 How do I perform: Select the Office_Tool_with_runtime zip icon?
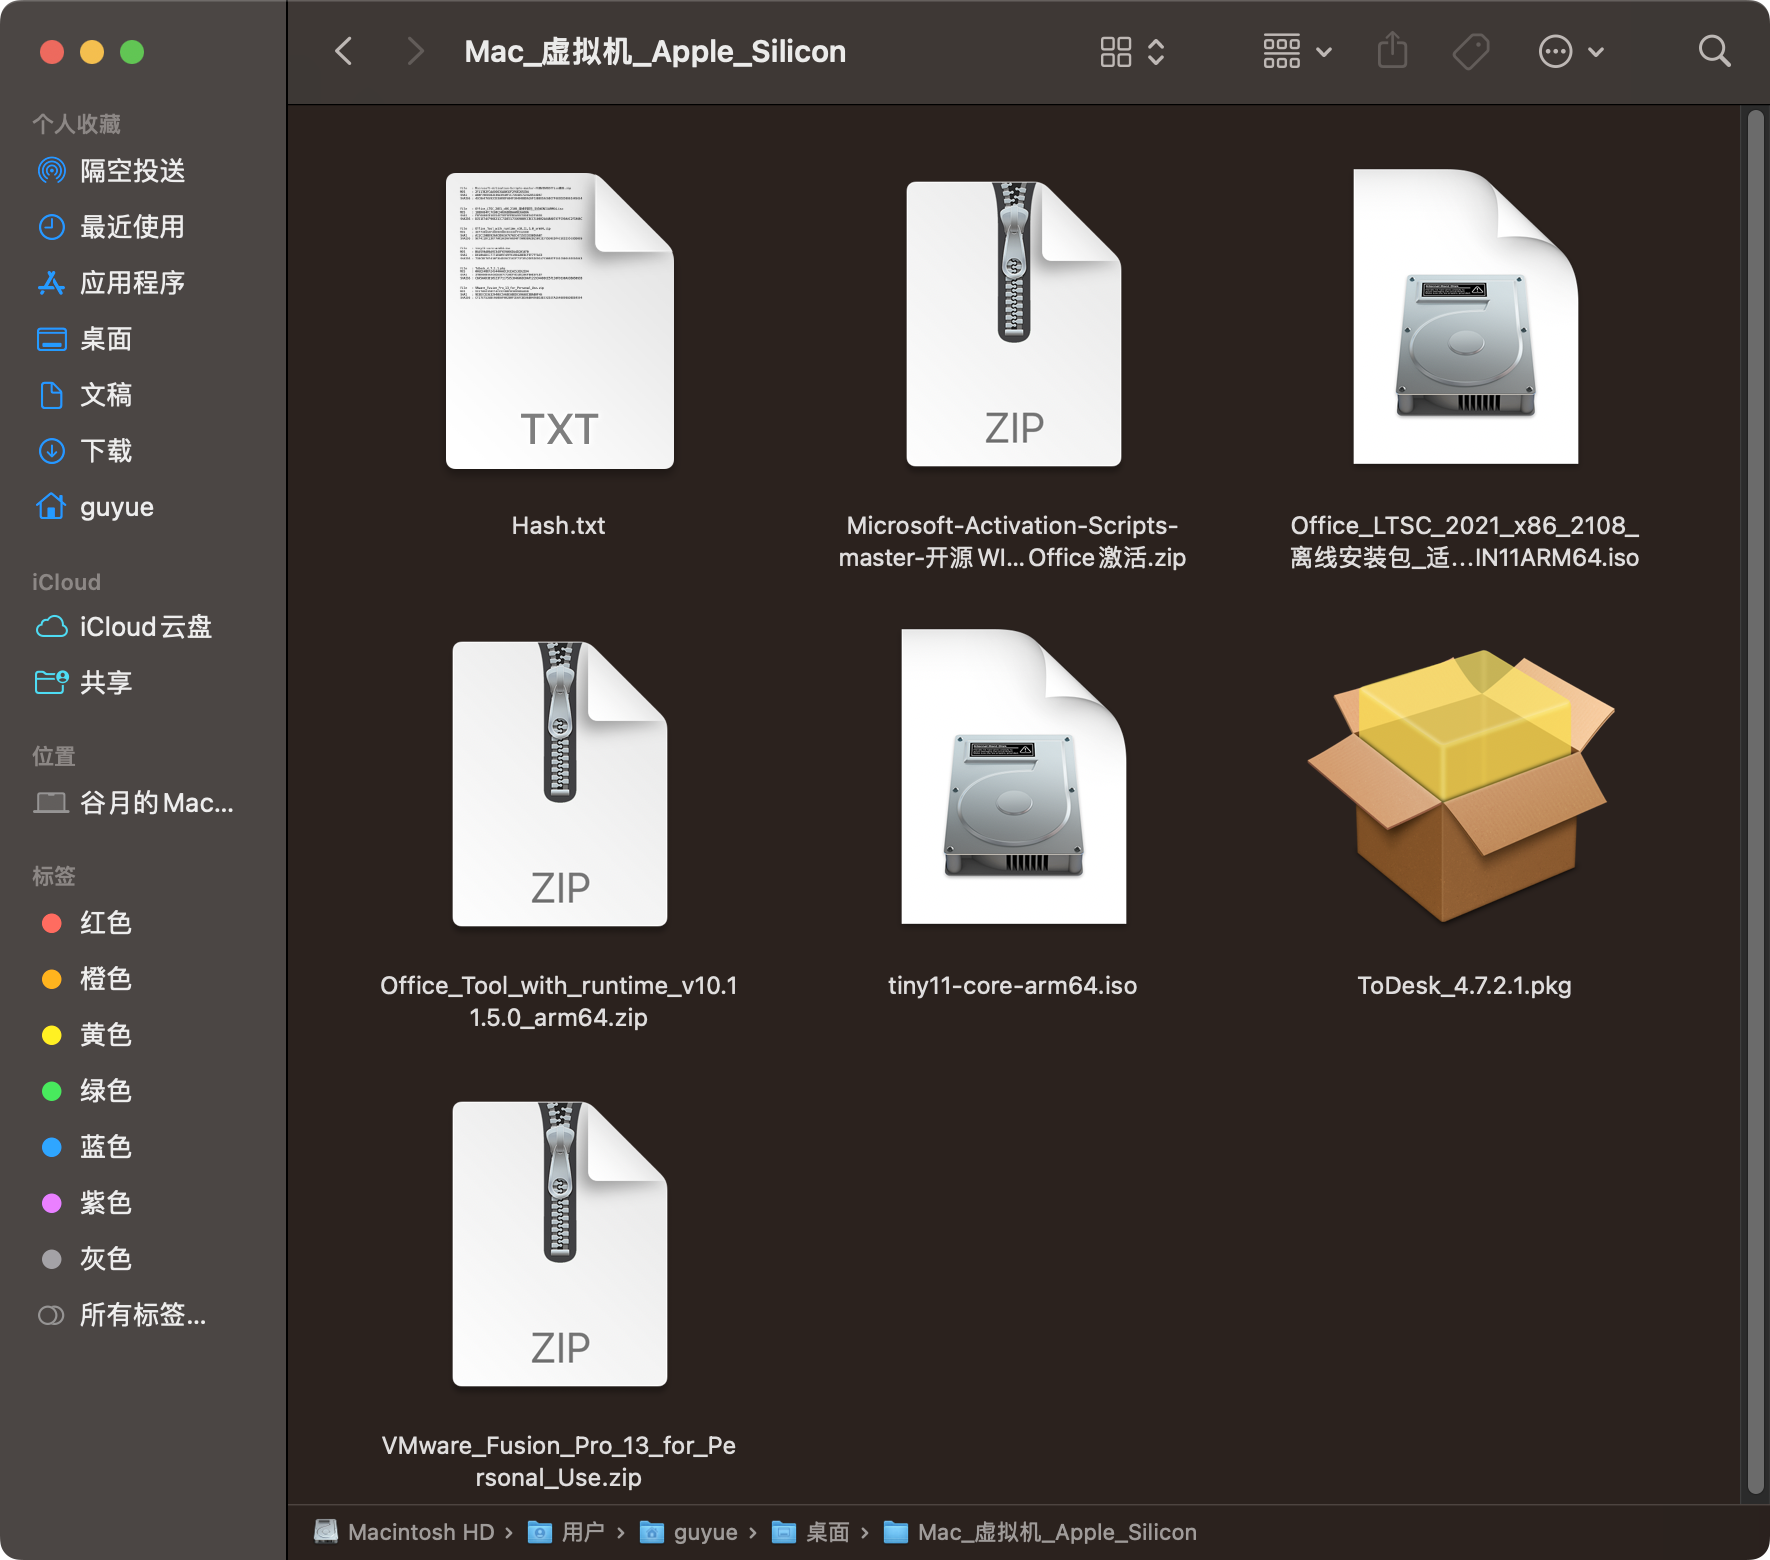tap(559, 783)
